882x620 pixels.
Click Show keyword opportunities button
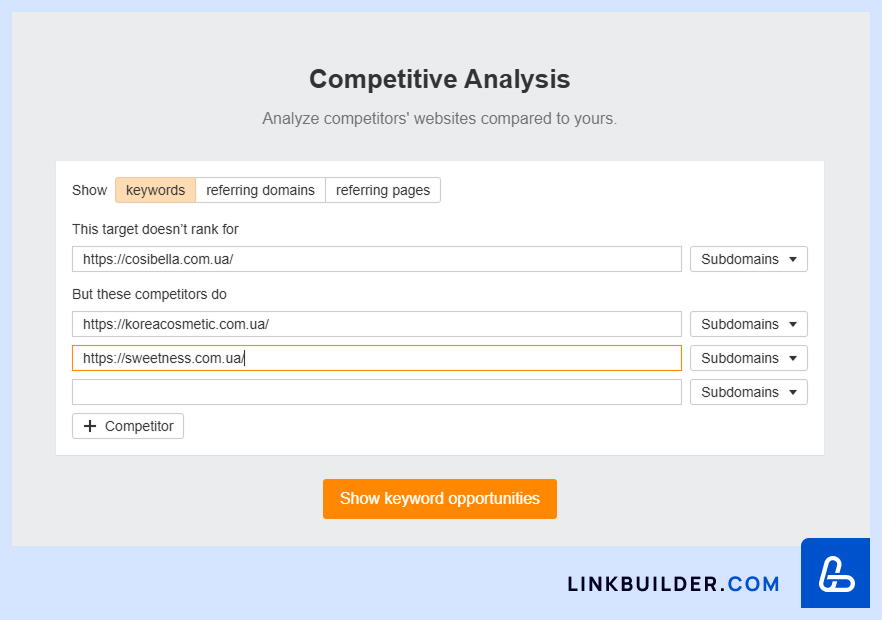(x=440, y=499)
